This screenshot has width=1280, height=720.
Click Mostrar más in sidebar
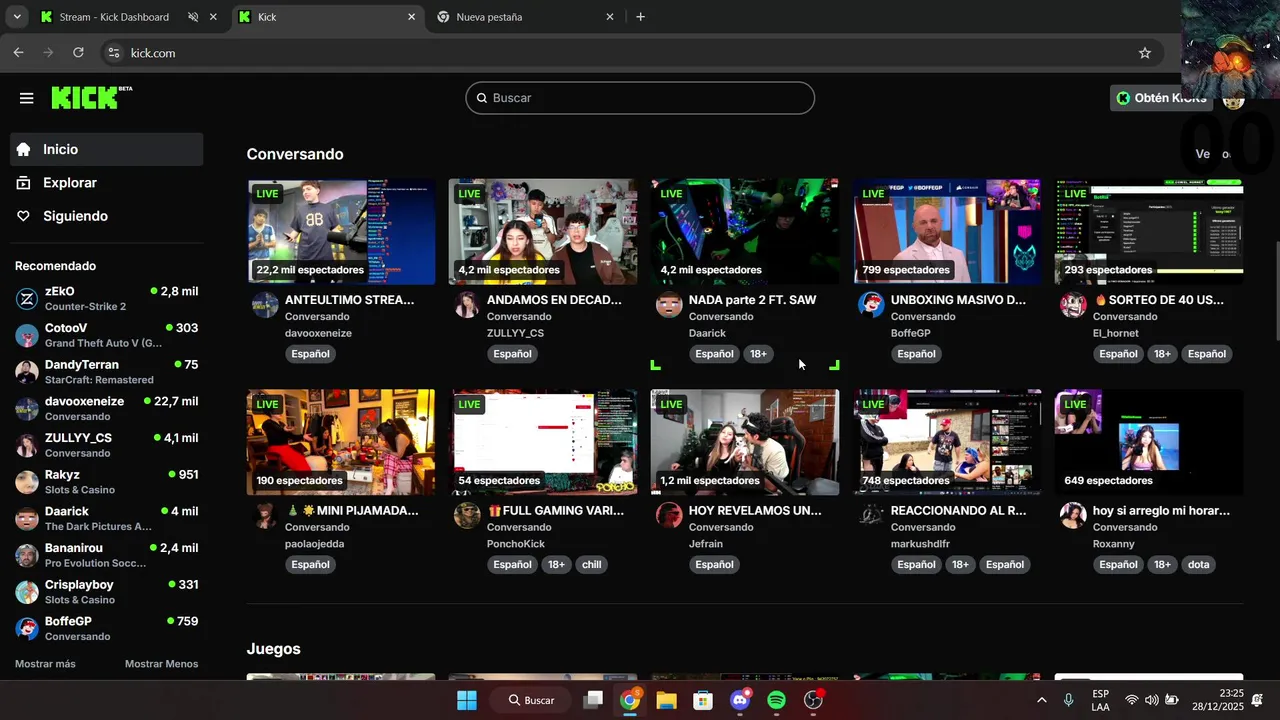pyautogui.click(x=45, y=664)
